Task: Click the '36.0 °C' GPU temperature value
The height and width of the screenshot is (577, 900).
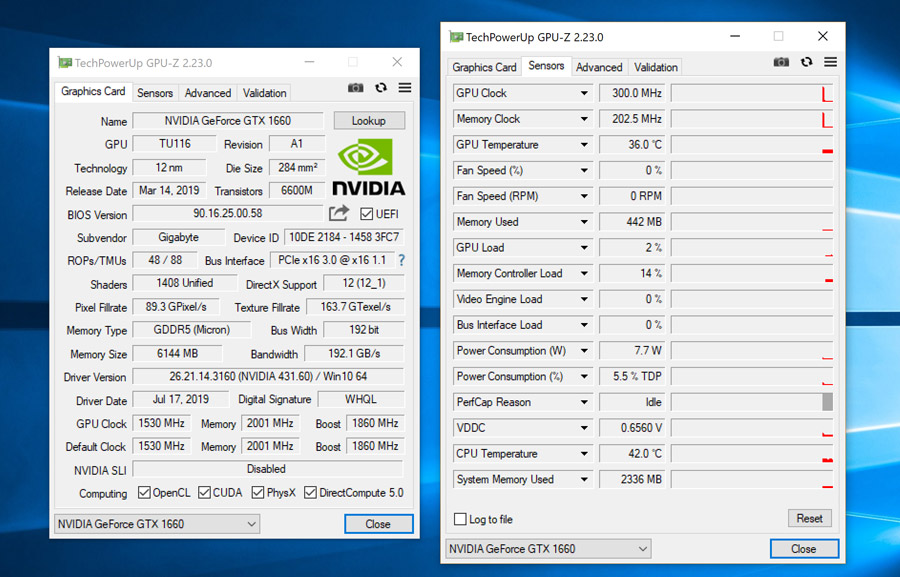Action: (x=632, y=145)
